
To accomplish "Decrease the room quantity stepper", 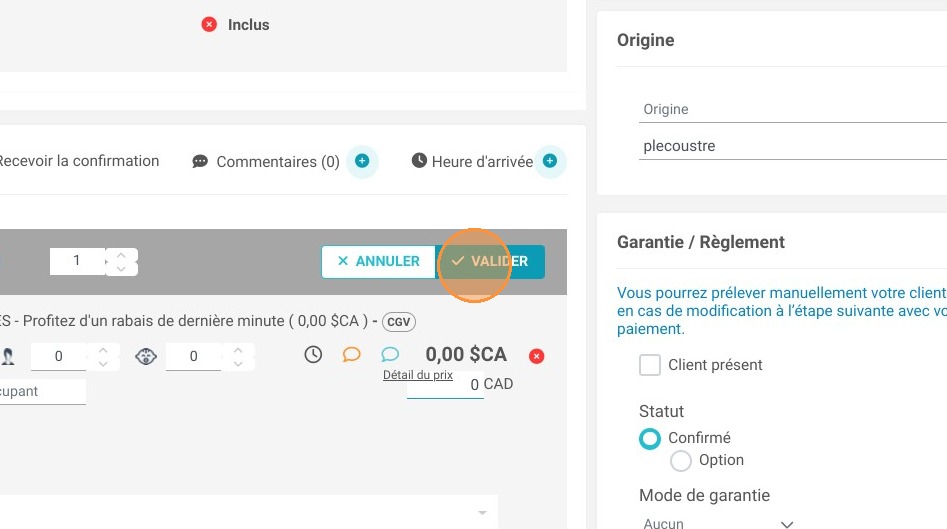I will point(121,269).
